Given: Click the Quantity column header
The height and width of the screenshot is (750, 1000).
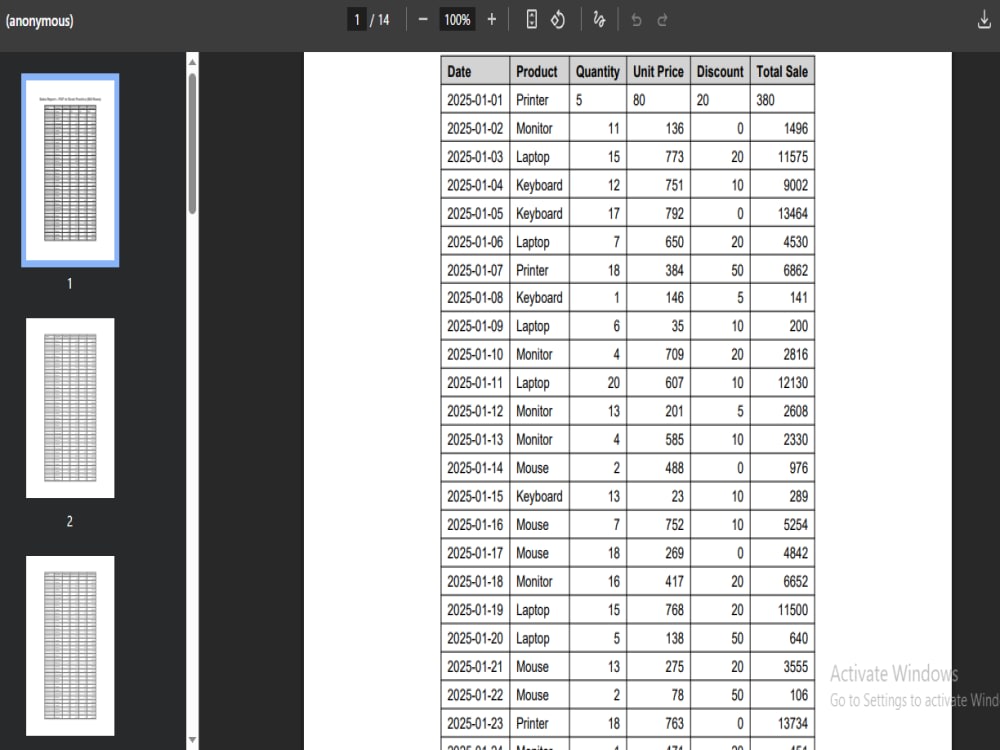Looking at the screenshot, I should (598, 71).
